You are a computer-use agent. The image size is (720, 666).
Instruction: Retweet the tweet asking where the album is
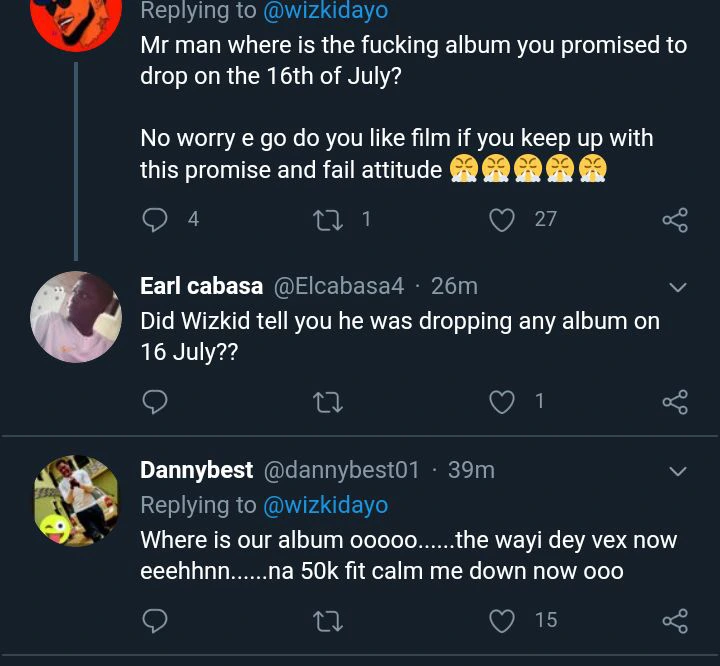tap(327, 219)
